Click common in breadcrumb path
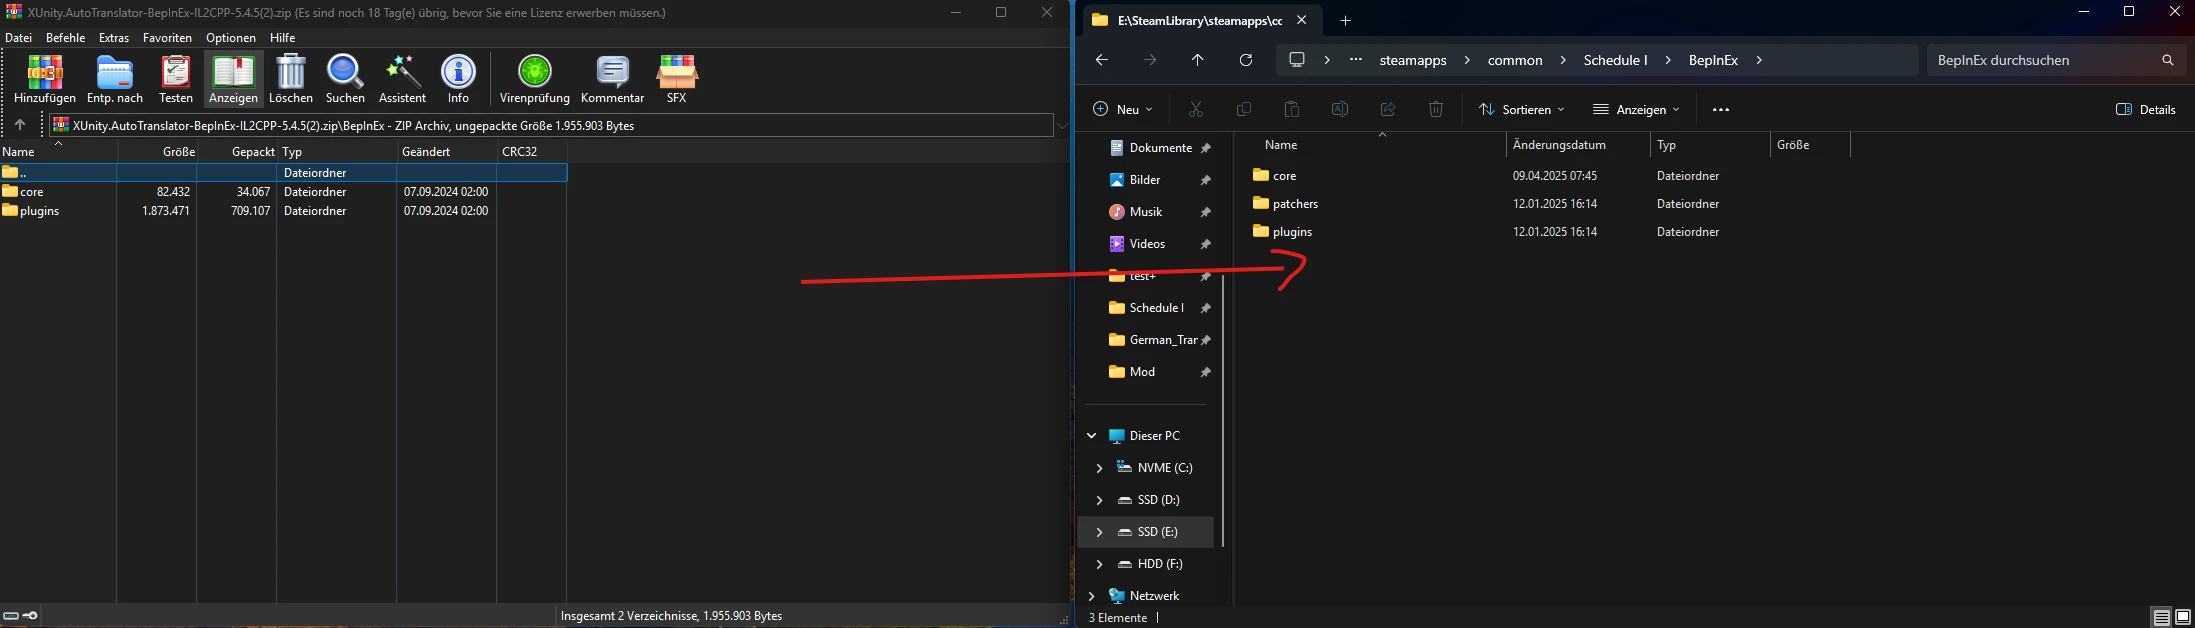The height and width of the screenshot is (628, 2195). pyautogui.click(x=1515, y=60)
